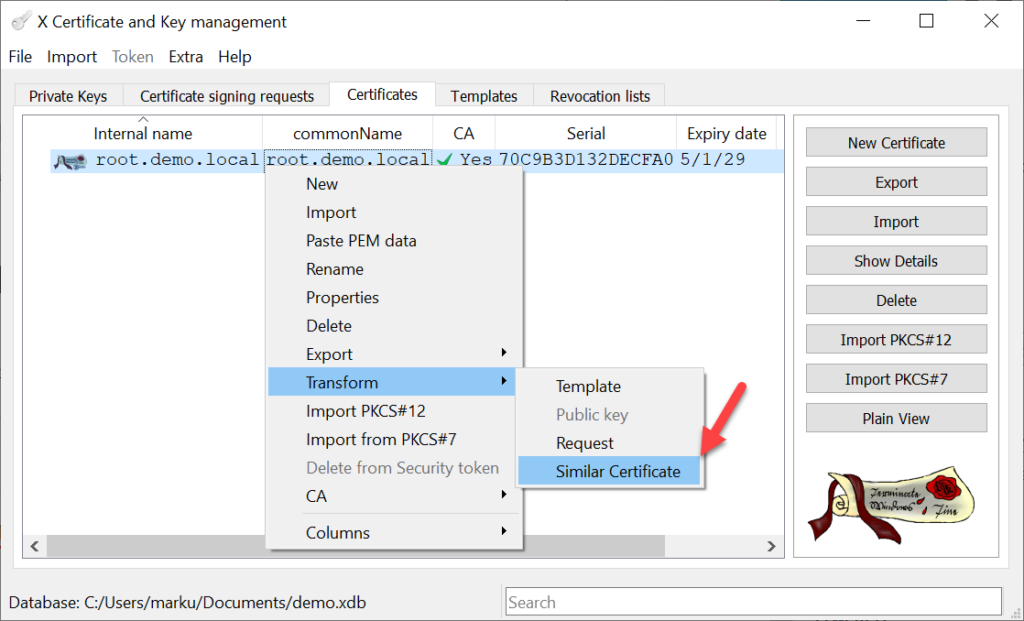Viewport: 1024px width, 621px height.
Task: Sort by the Expiry date column header
Action: pyautogui.click(x=726, y=133)
